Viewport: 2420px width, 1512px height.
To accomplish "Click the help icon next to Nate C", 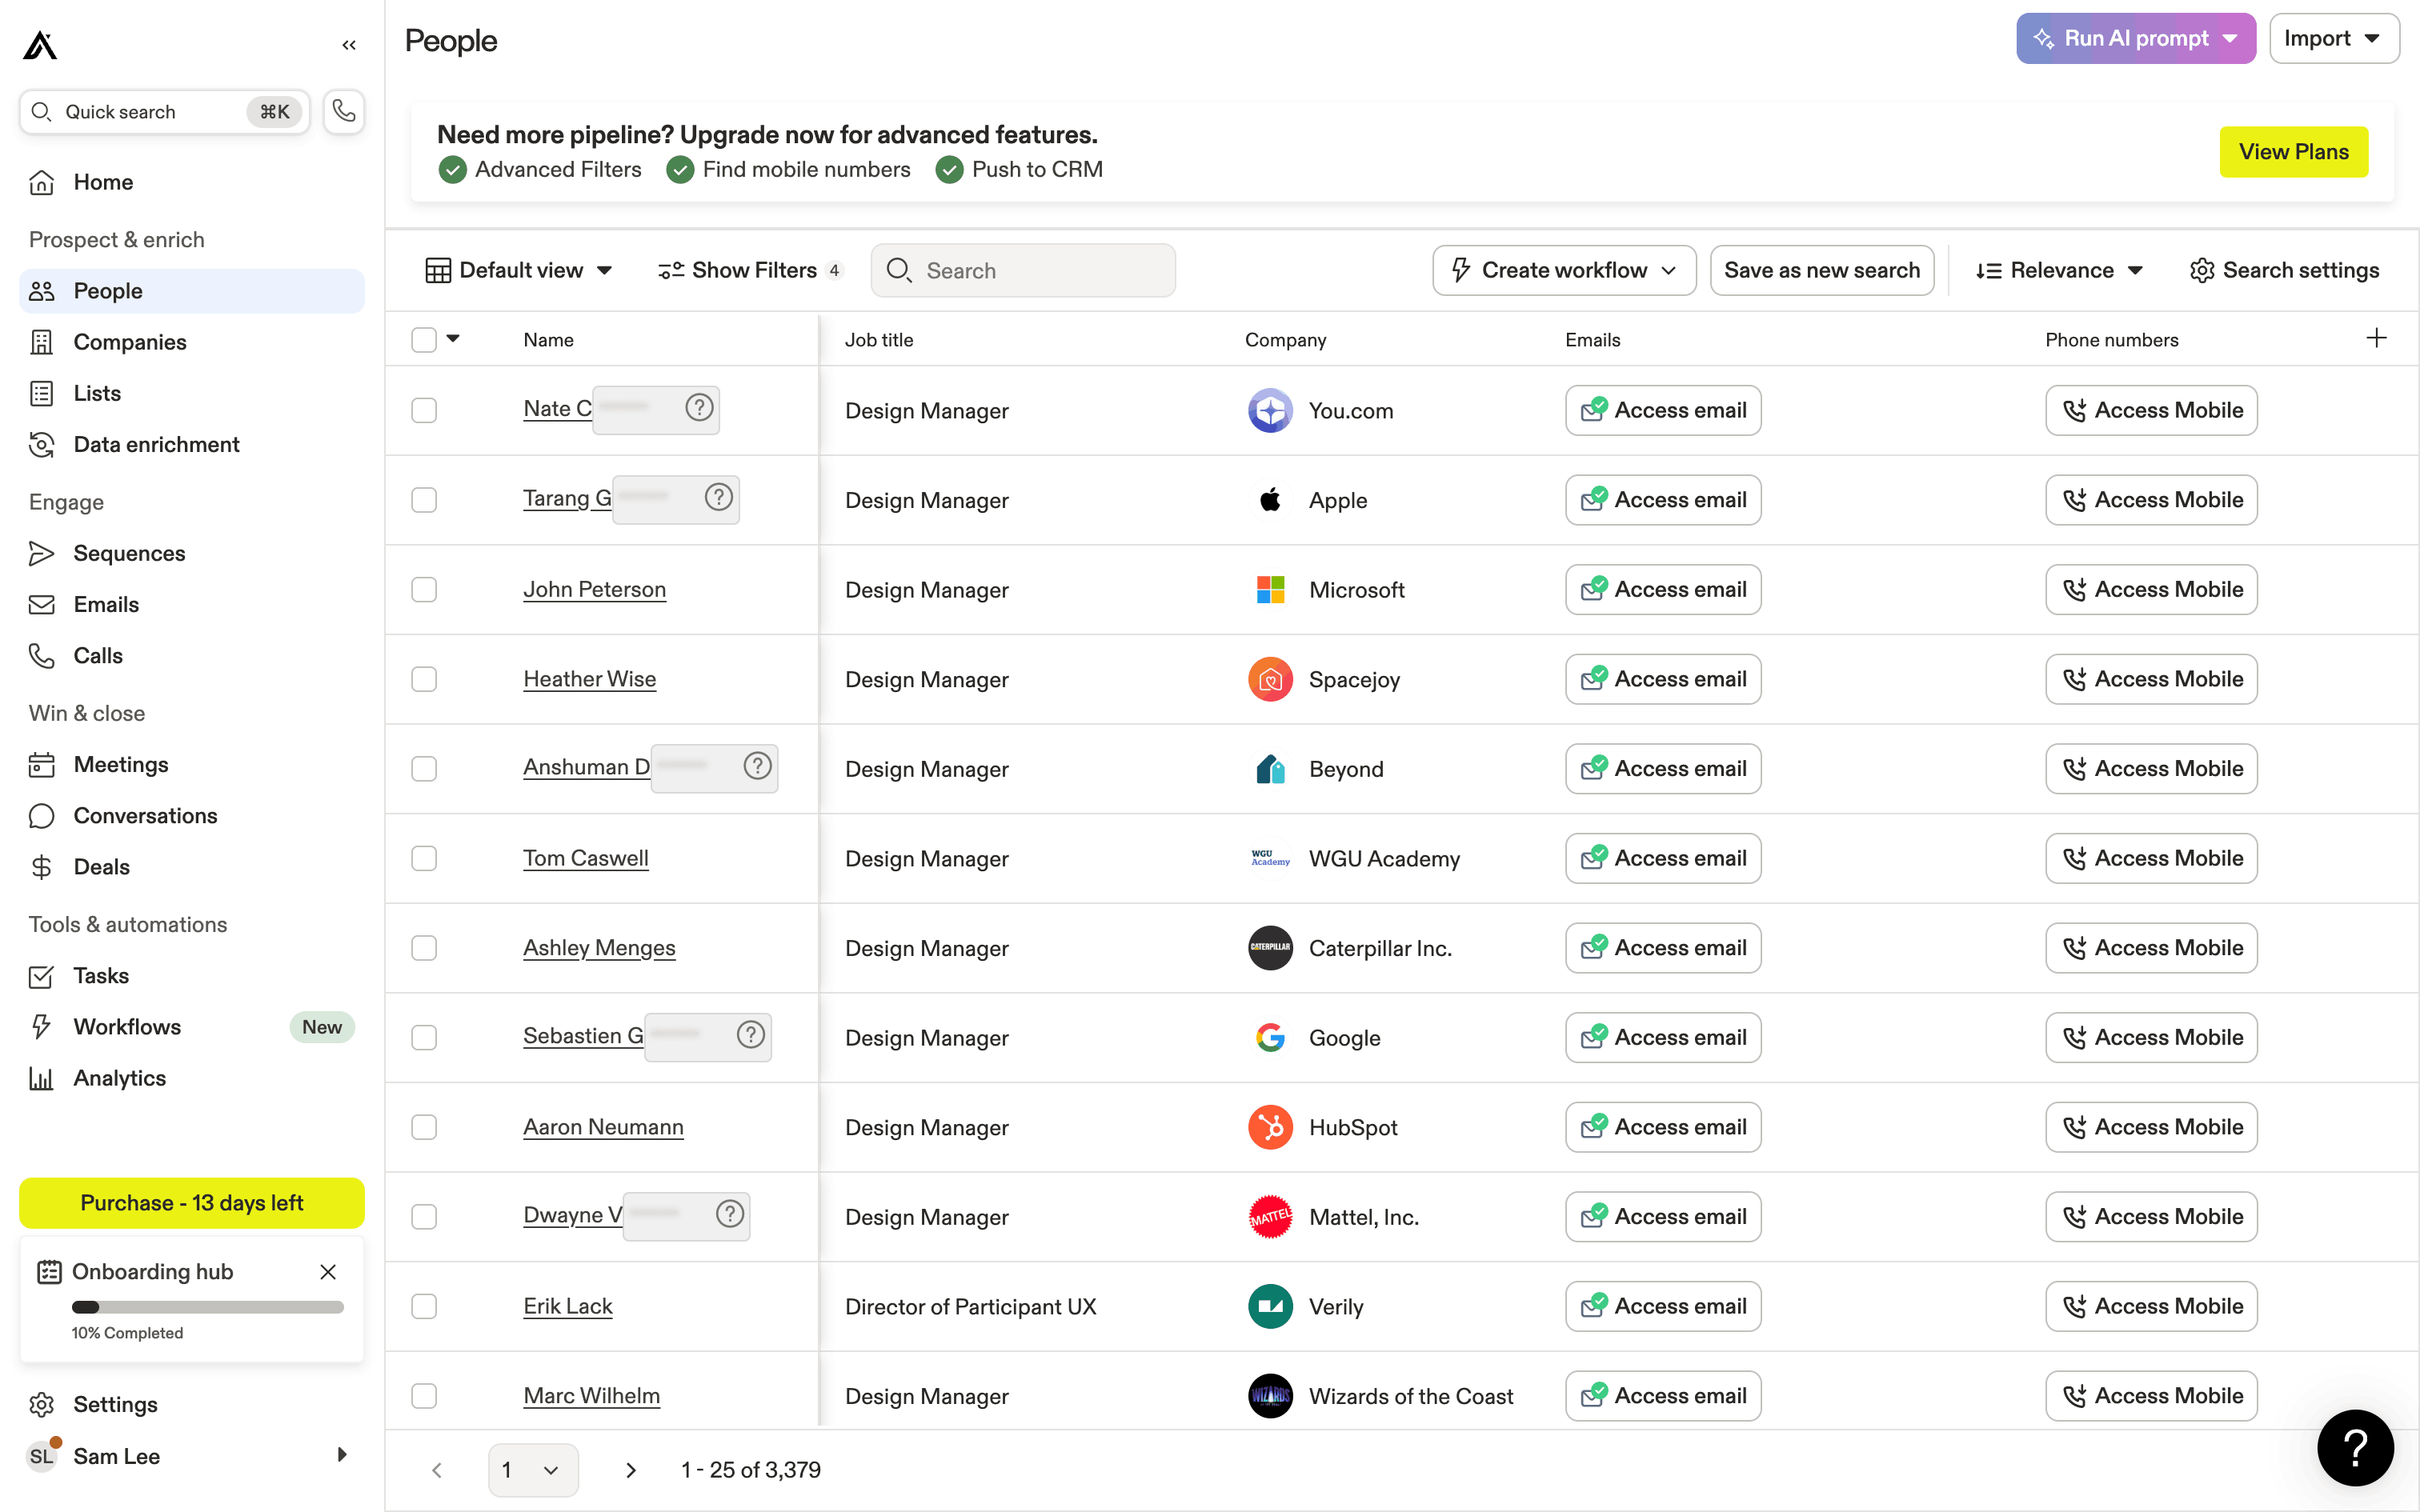I will [699, 407].
